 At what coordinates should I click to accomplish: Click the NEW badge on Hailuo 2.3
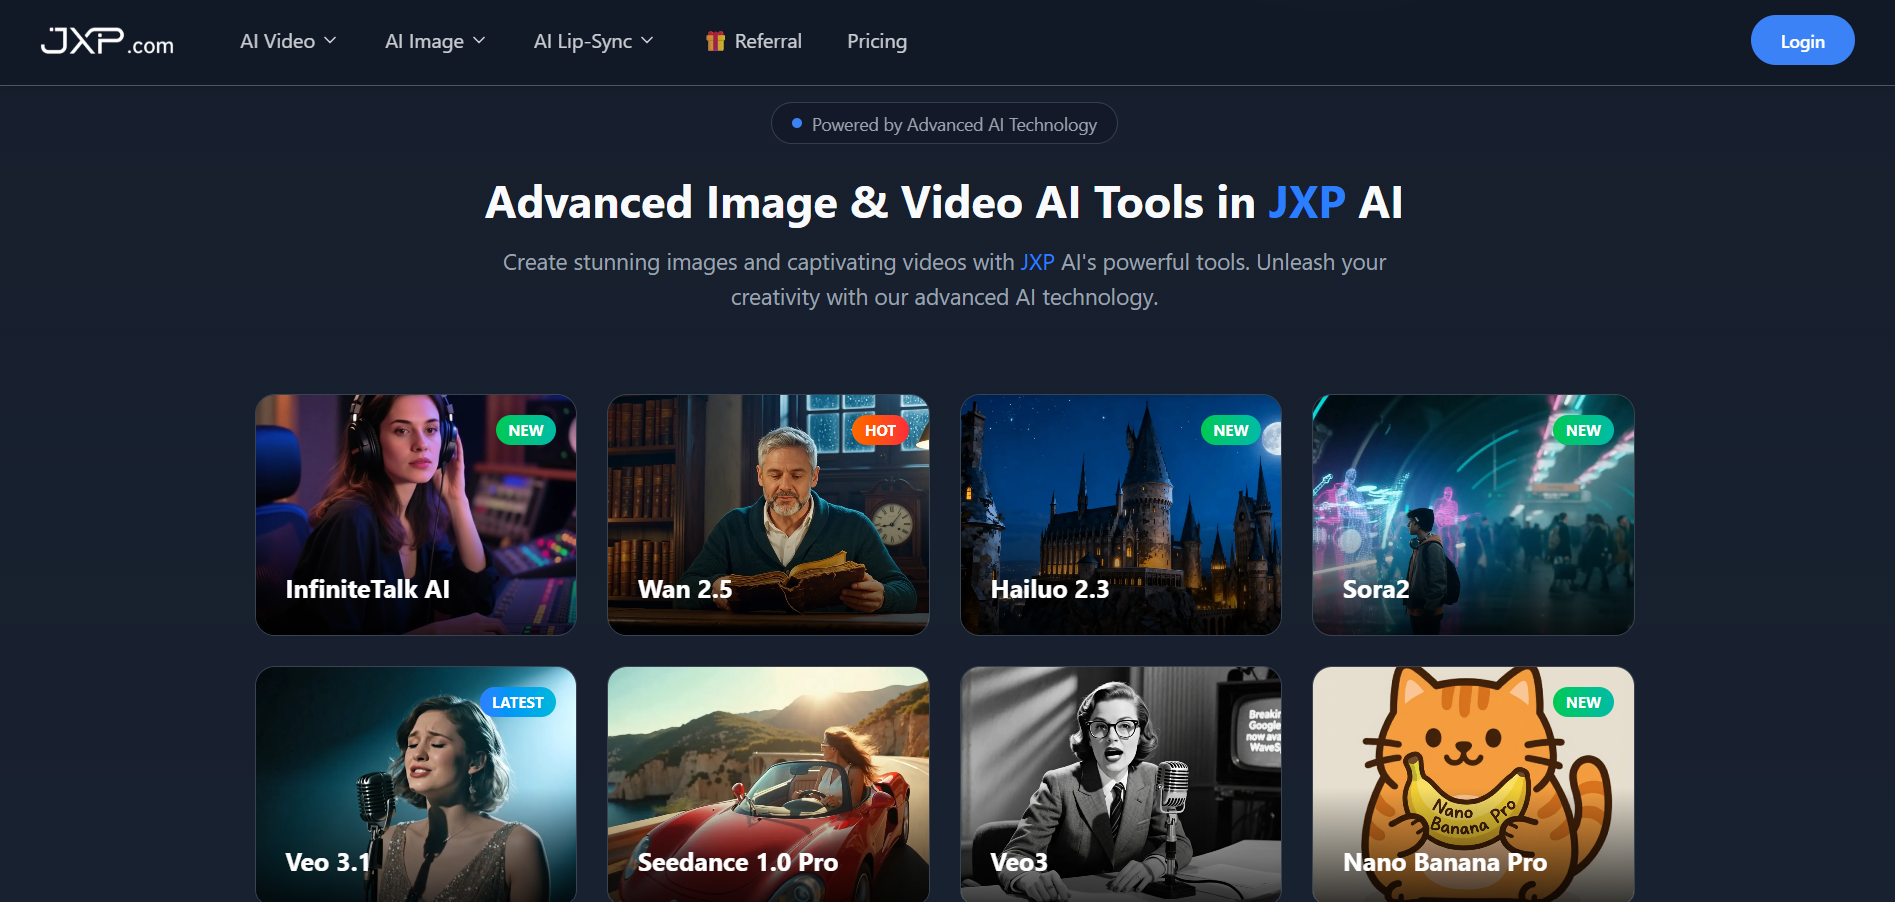click(x=1231, y=430)
